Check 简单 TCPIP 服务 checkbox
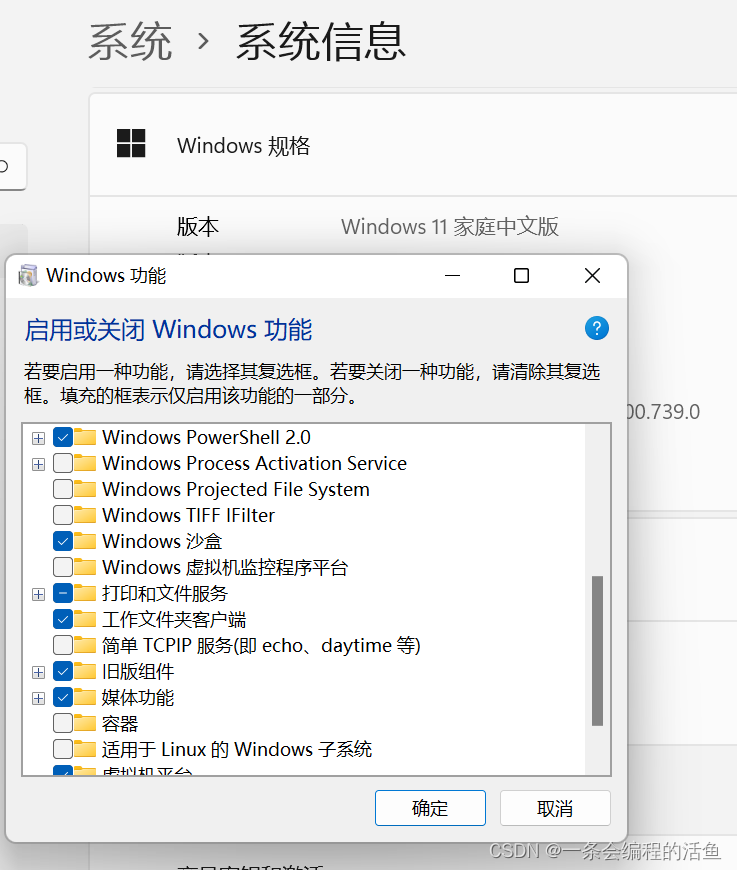 pyautogui.click(x=63, y=645)
